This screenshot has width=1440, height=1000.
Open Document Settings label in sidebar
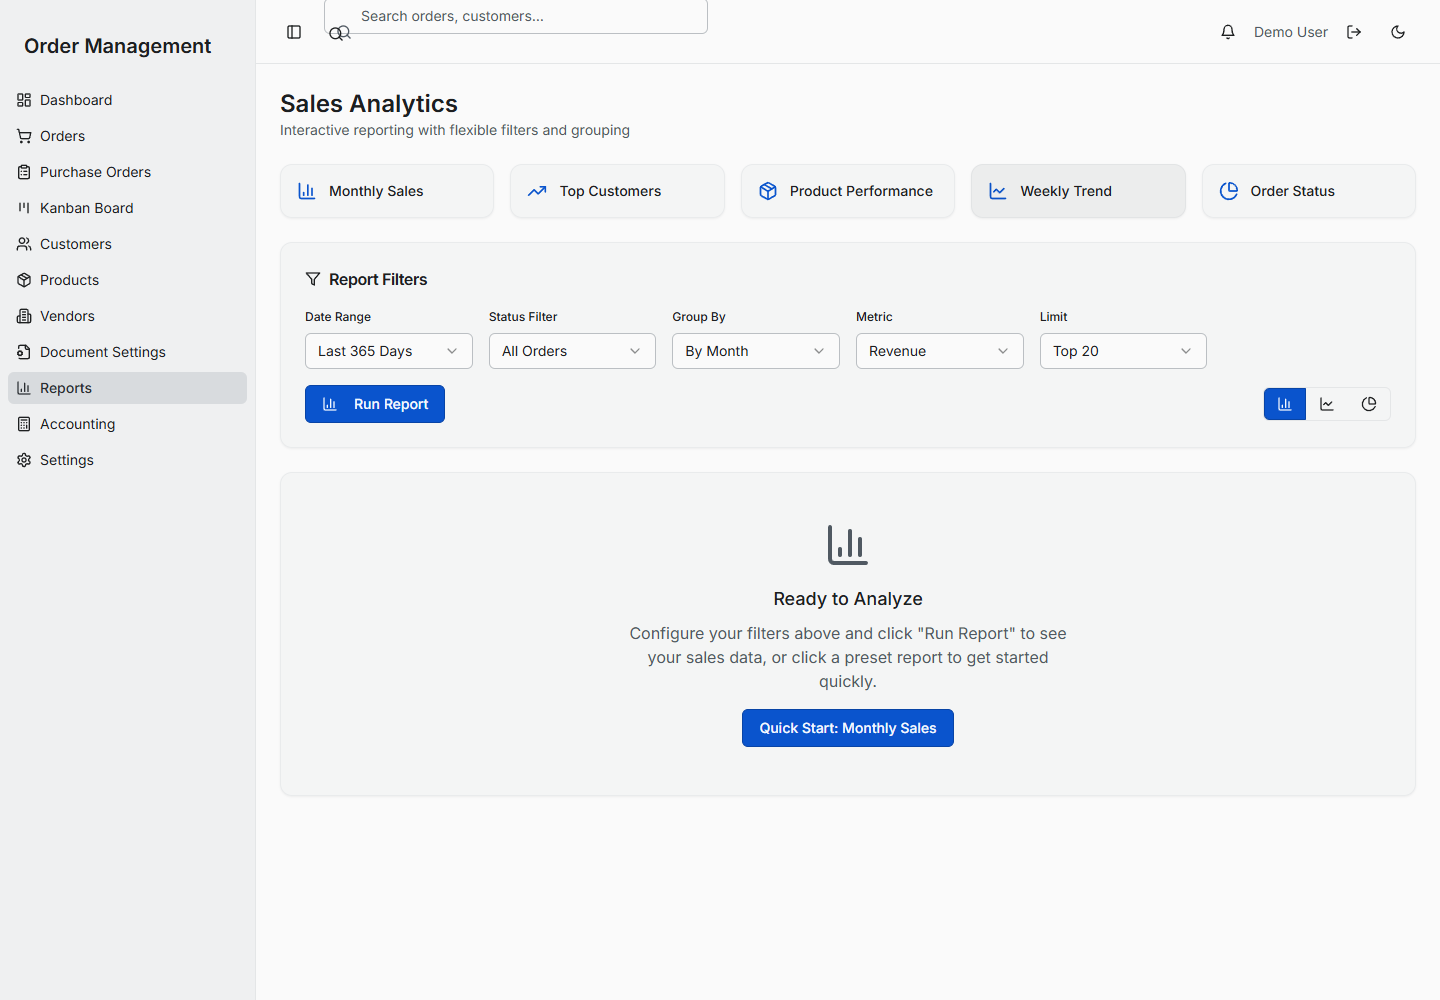click(x=103, y=352)
